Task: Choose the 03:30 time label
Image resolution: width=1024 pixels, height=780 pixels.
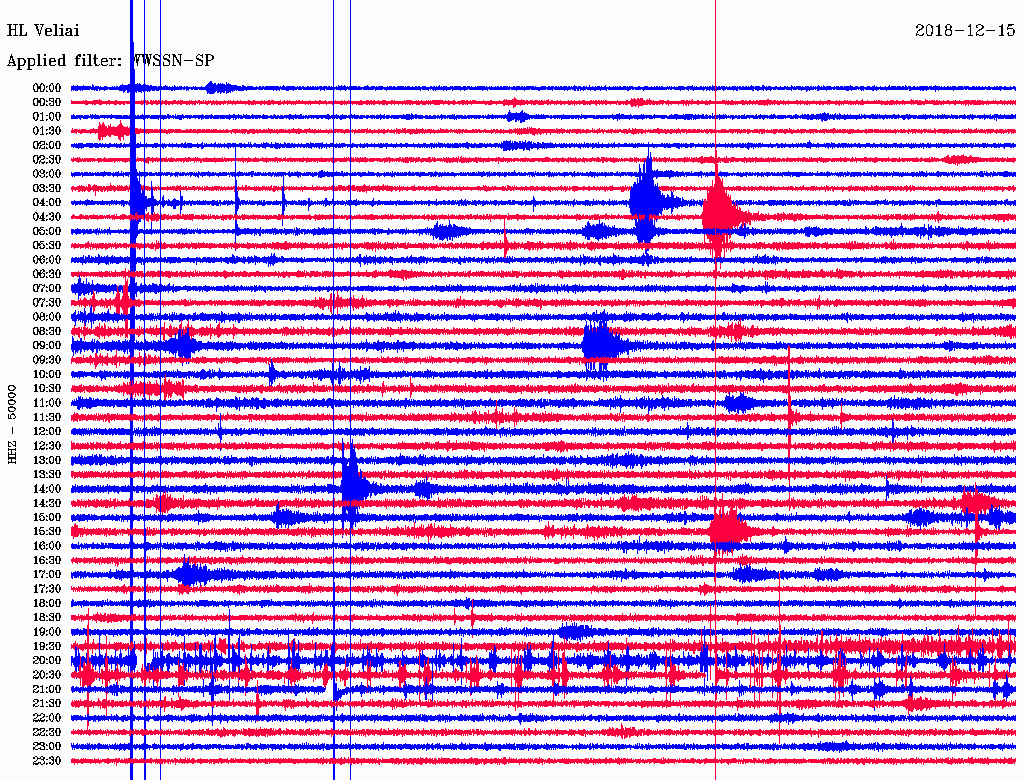Action: coord(47,188)
